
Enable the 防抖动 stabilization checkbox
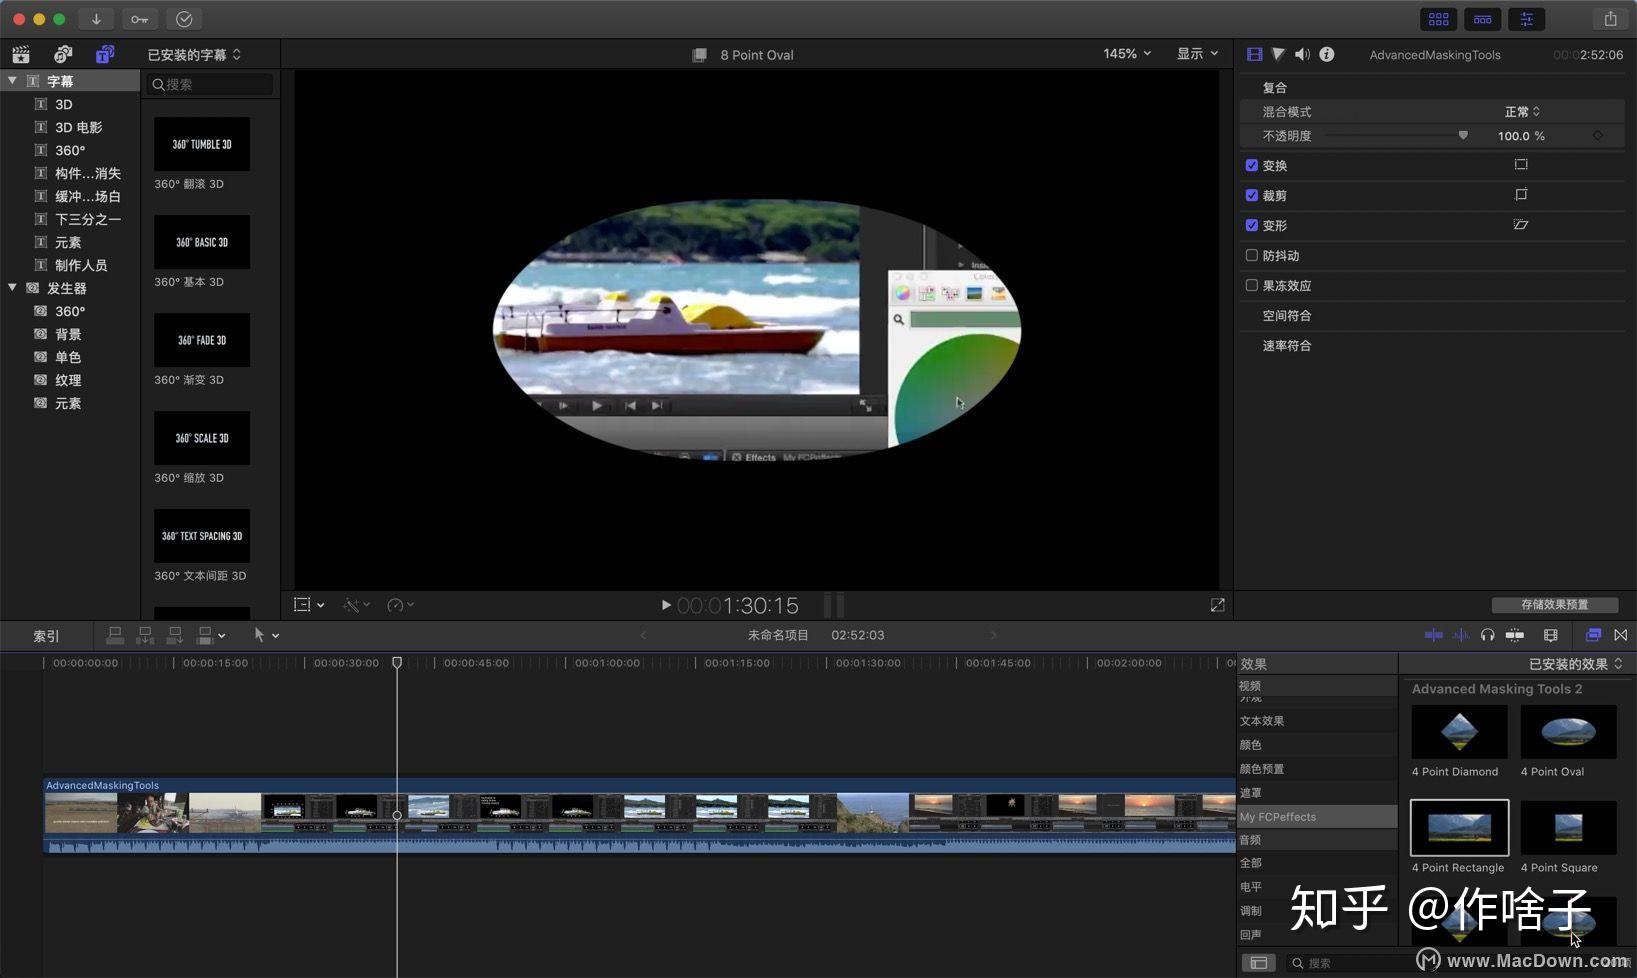click(1251, 255)
